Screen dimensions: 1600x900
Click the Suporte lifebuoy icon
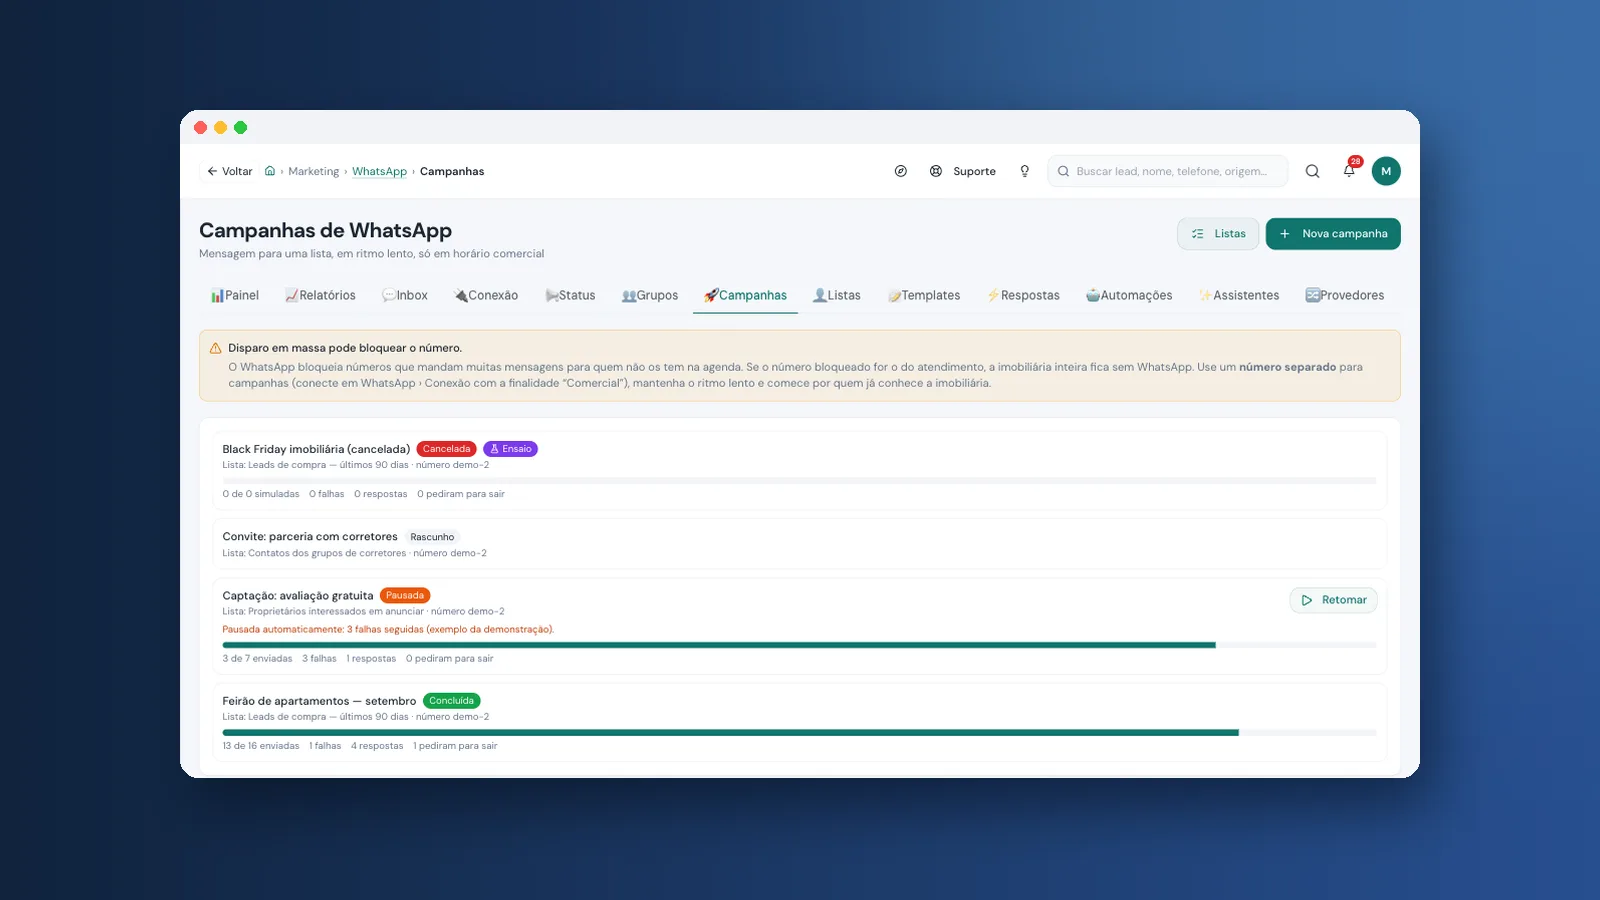(x=936, y=171)
